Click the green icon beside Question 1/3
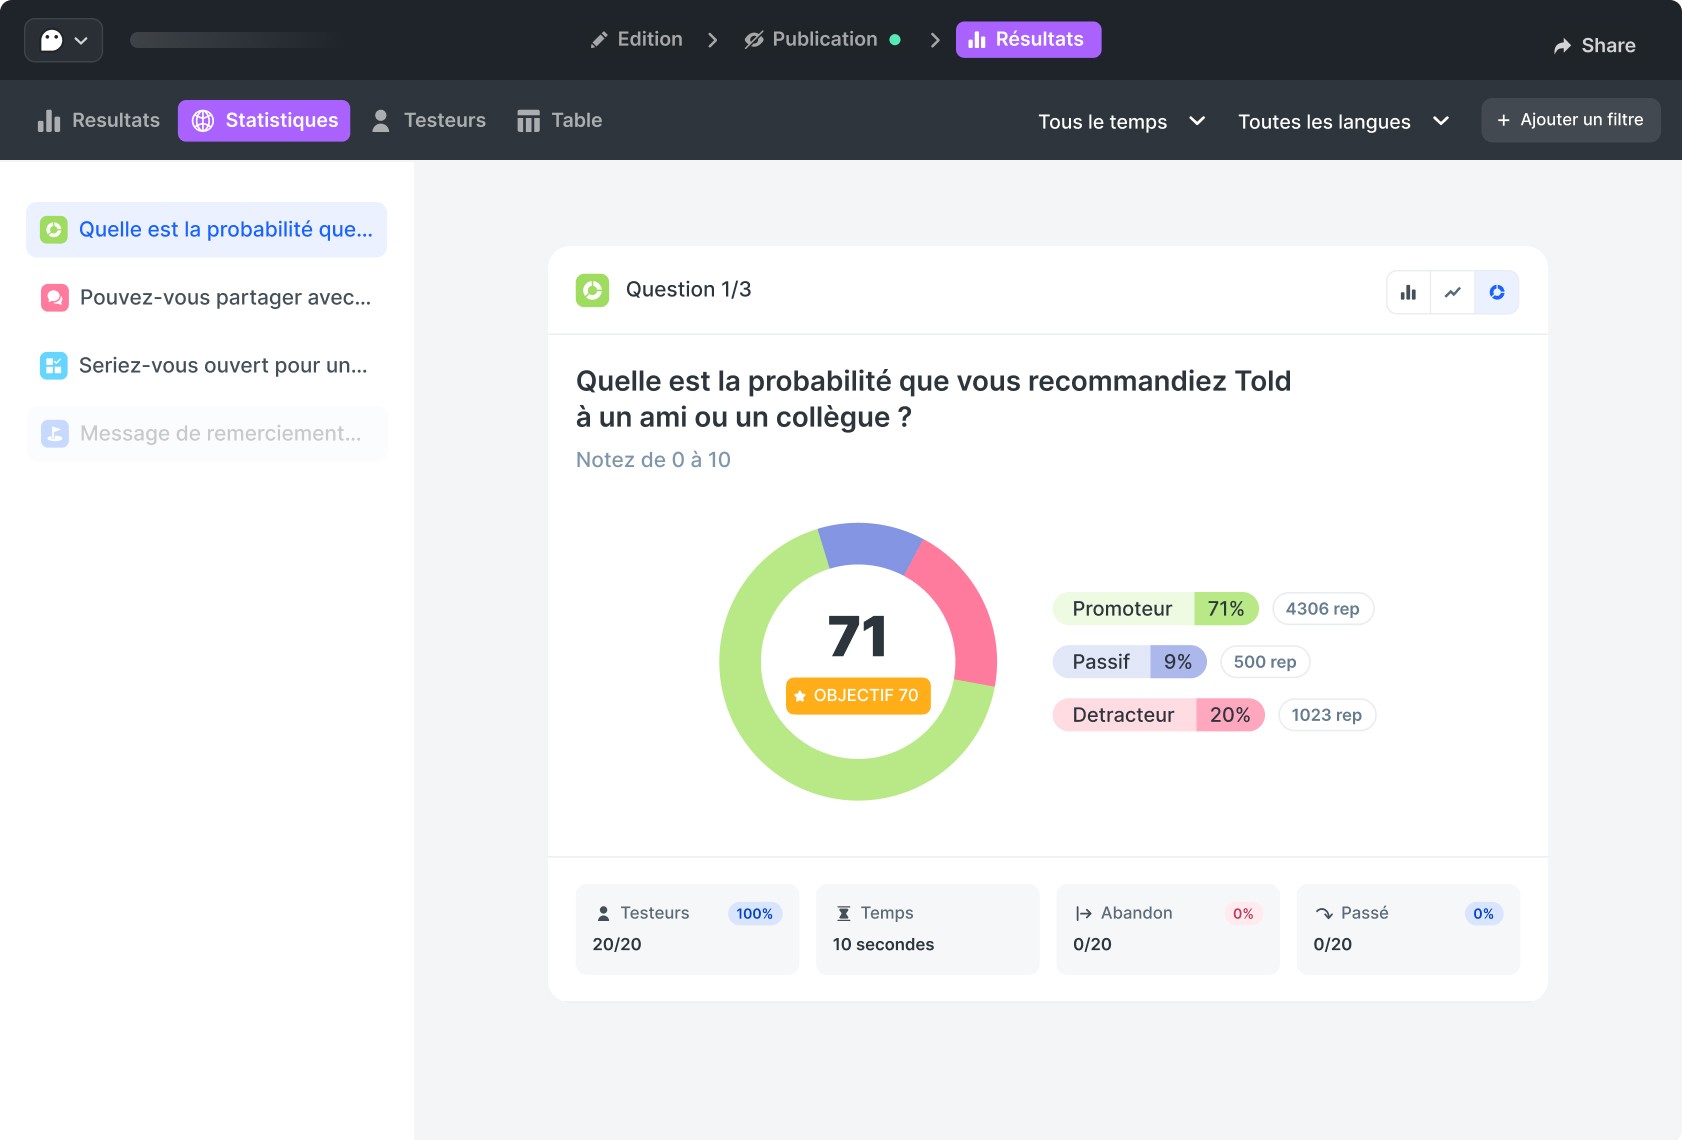This screenshot has width=1682, height=1140. point(592,290)
